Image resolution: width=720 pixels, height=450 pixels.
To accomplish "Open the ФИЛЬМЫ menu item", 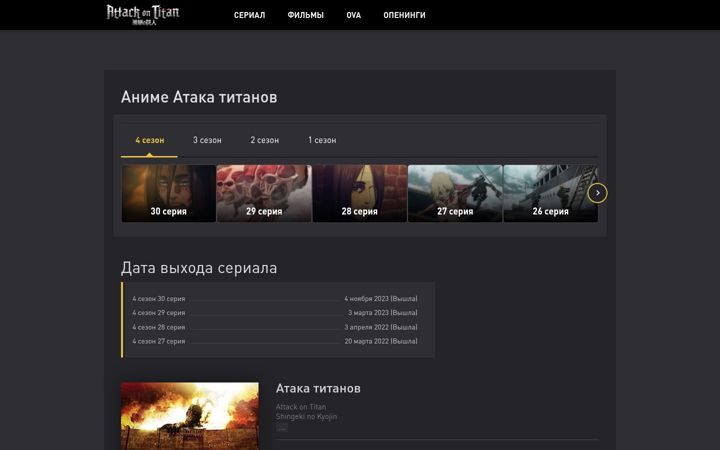I will [x=305, y=15].
